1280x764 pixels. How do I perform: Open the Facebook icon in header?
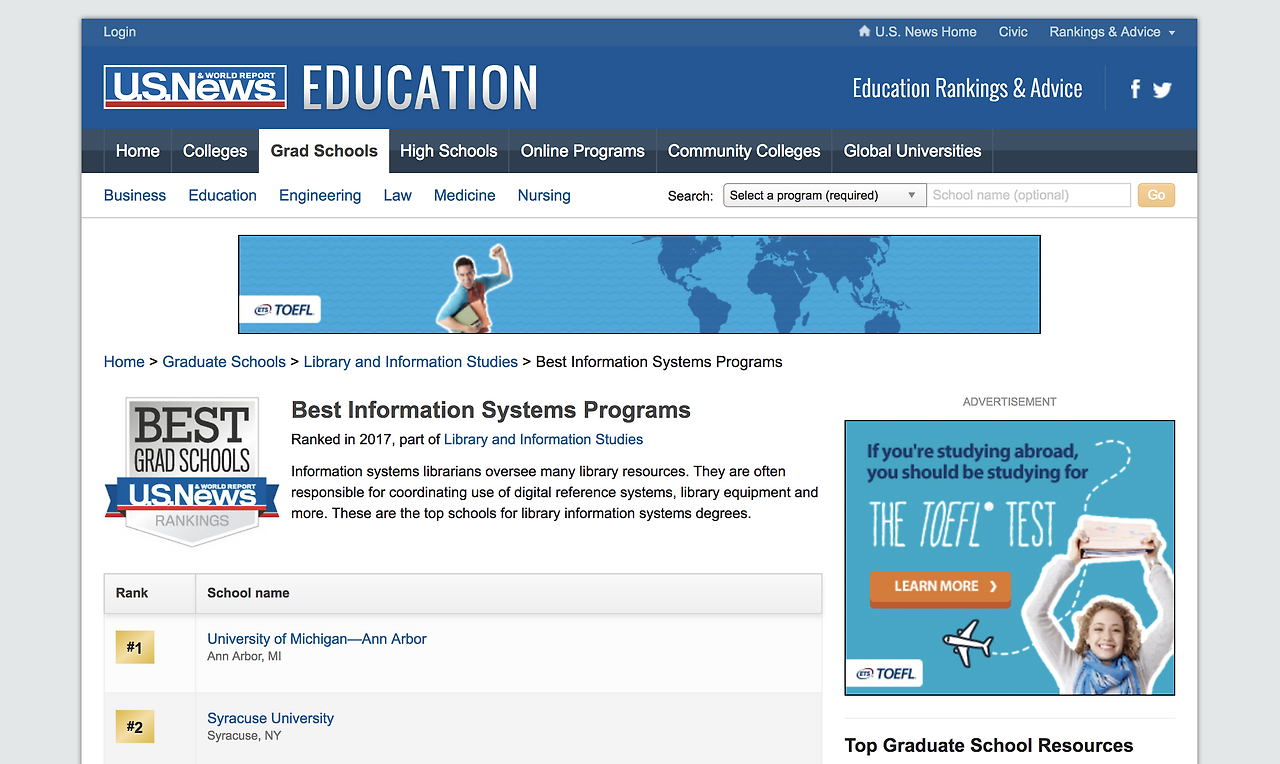(1135, 90)
